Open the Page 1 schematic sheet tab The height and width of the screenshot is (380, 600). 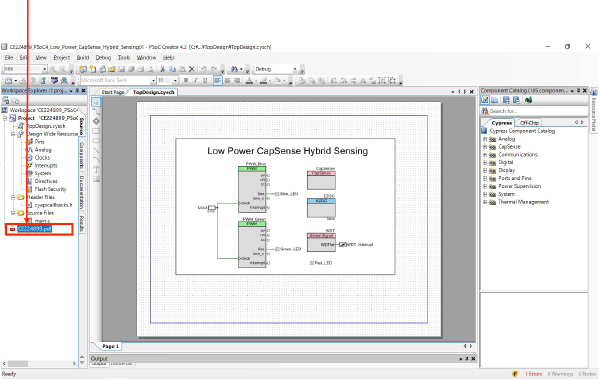tap(110, 346)
